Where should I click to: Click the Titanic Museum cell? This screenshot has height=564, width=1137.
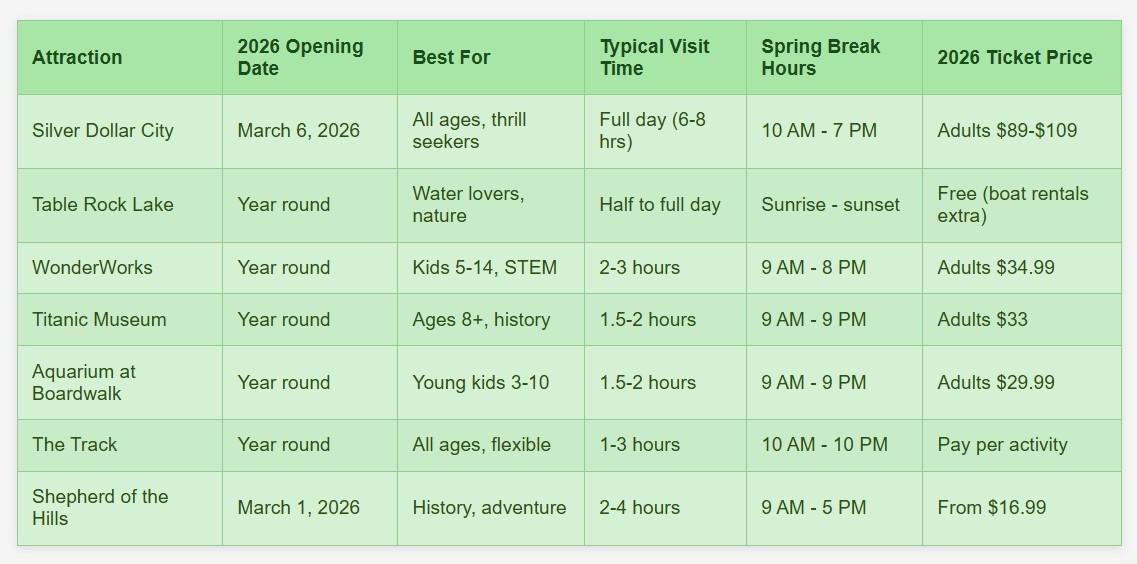click(99, 319)
